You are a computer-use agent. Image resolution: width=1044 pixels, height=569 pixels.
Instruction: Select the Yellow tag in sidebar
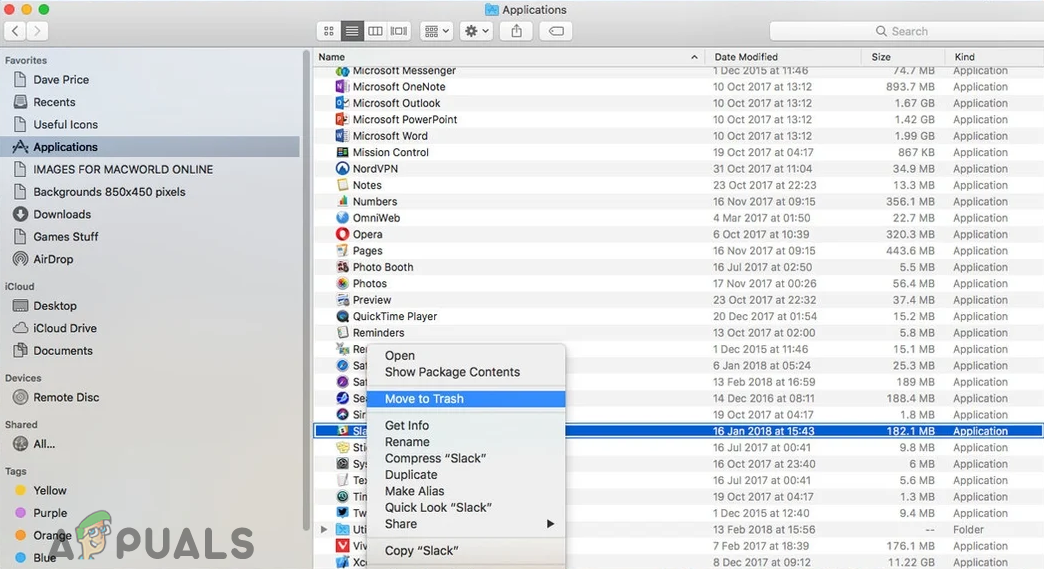click(x=50, y=491)
